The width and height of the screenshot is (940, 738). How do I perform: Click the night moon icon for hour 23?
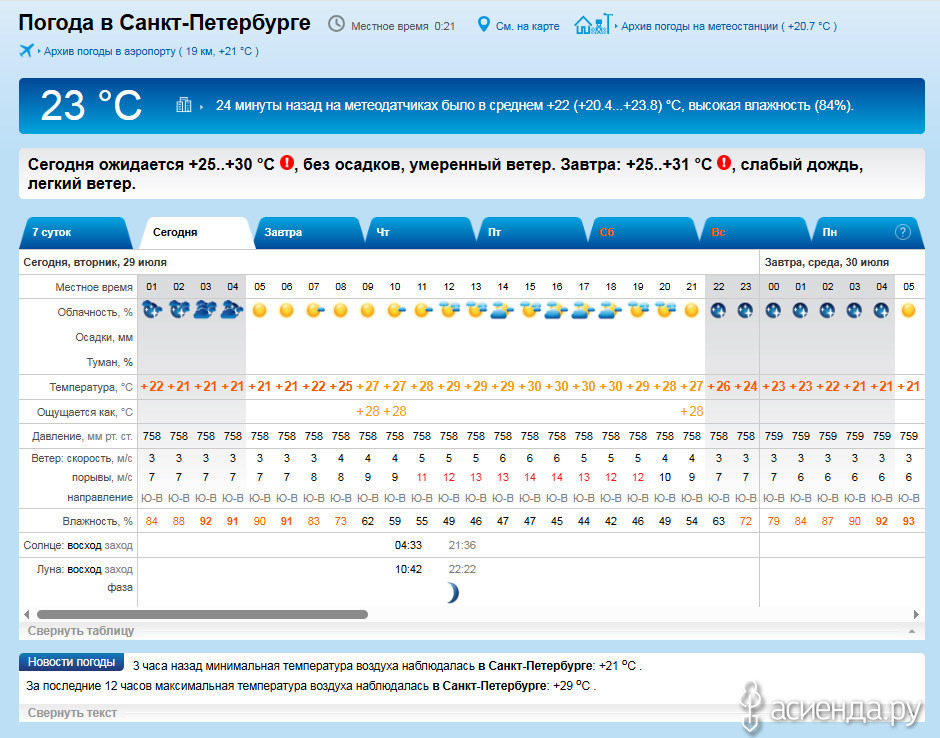(x=745, y=311)
